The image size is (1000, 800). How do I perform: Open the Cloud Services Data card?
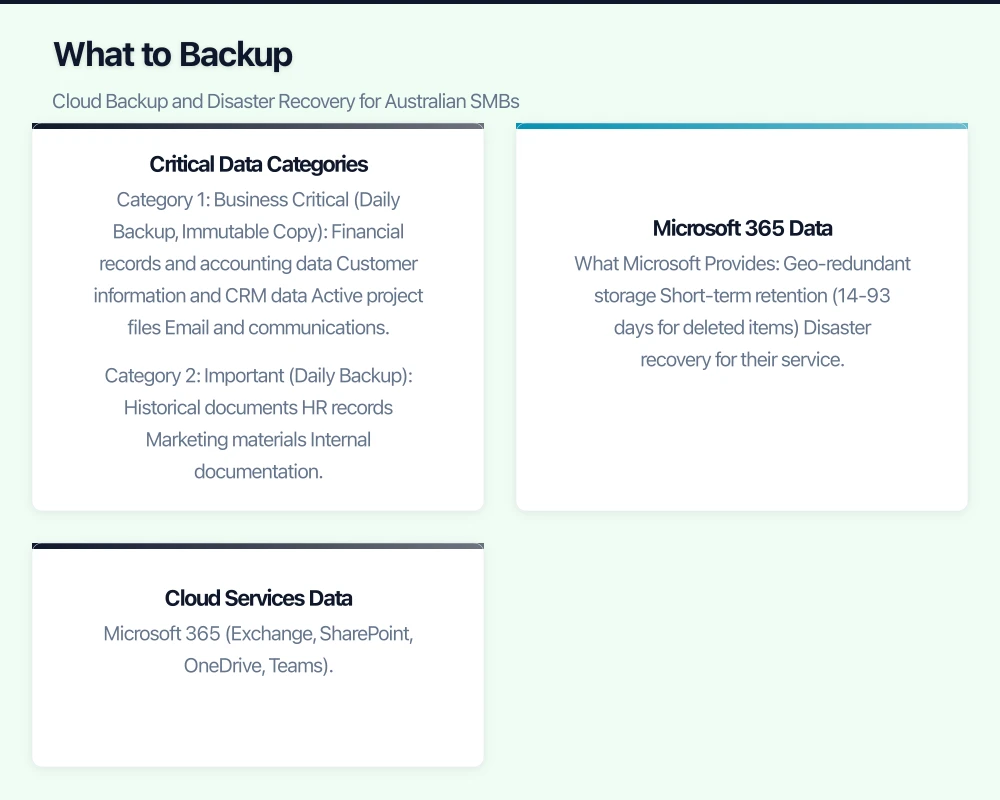[x=258, y=654]
